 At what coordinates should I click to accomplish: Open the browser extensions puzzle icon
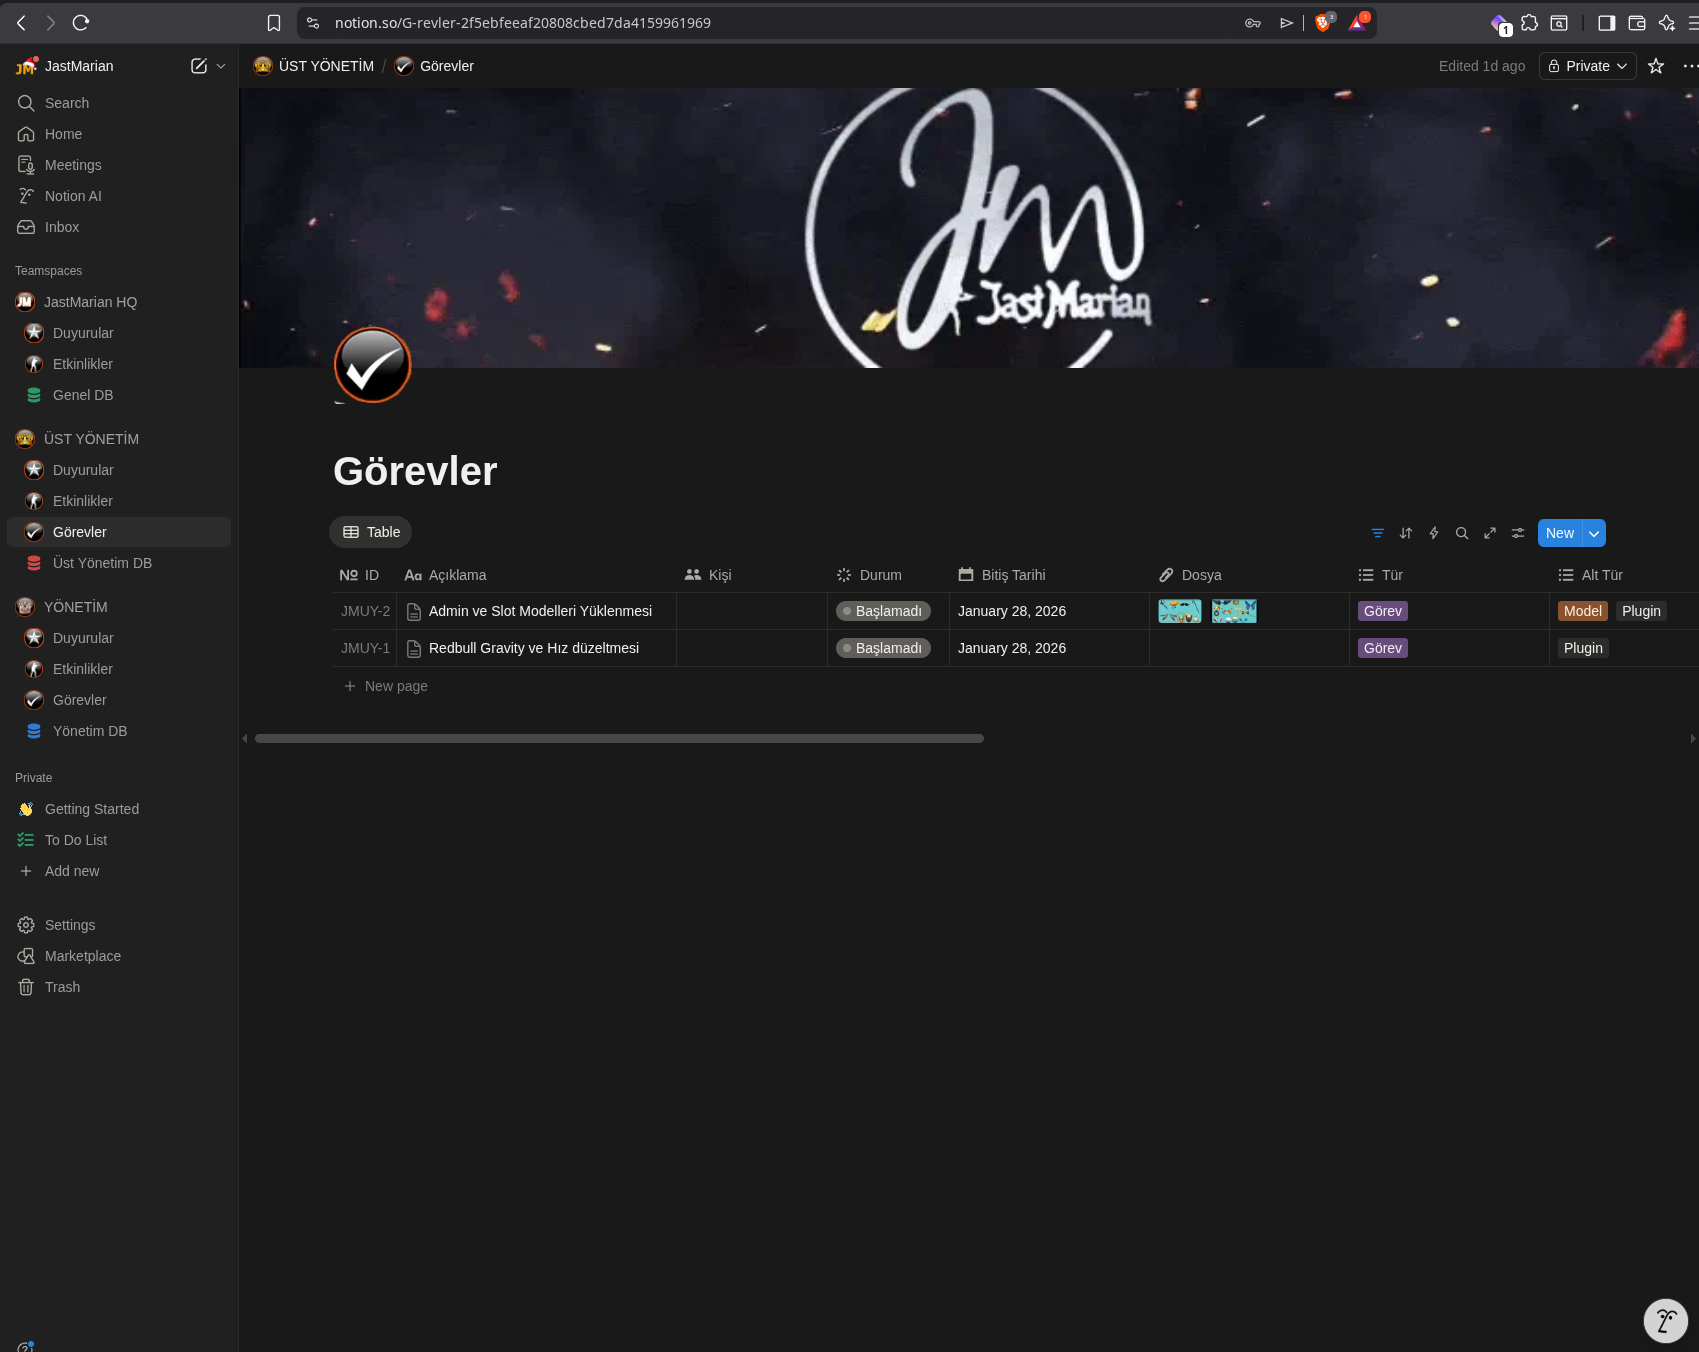pyautogui.click(x=1529, y=23)
